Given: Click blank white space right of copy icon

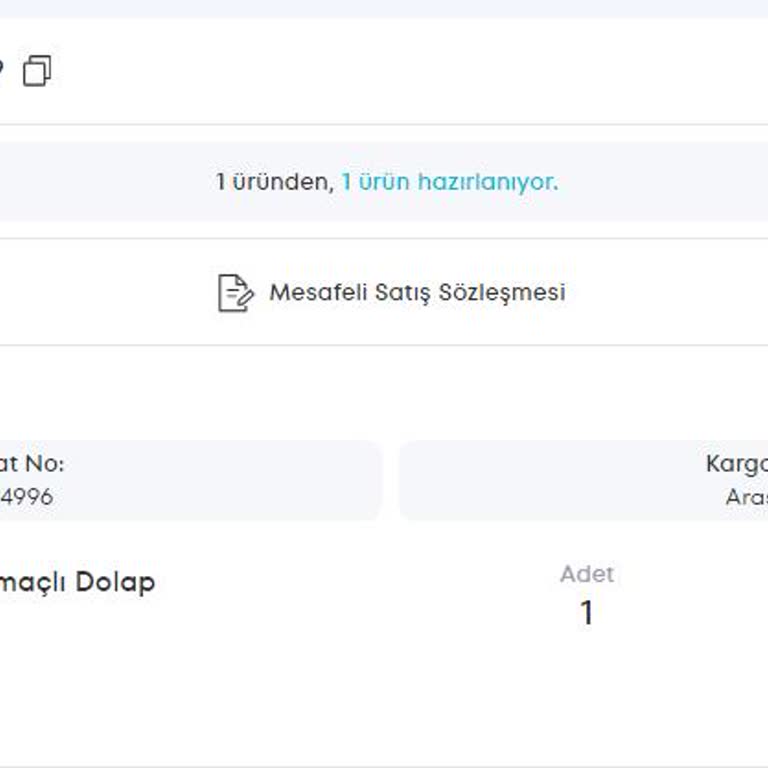Looking at the screenshot, I should [x=392, y=71].
